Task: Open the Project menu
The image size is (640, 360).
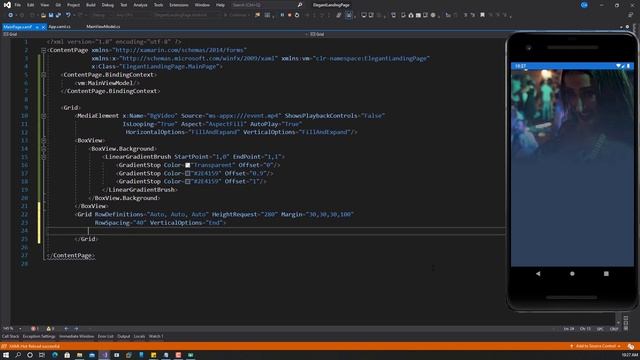Action: (x=73, y=5)
